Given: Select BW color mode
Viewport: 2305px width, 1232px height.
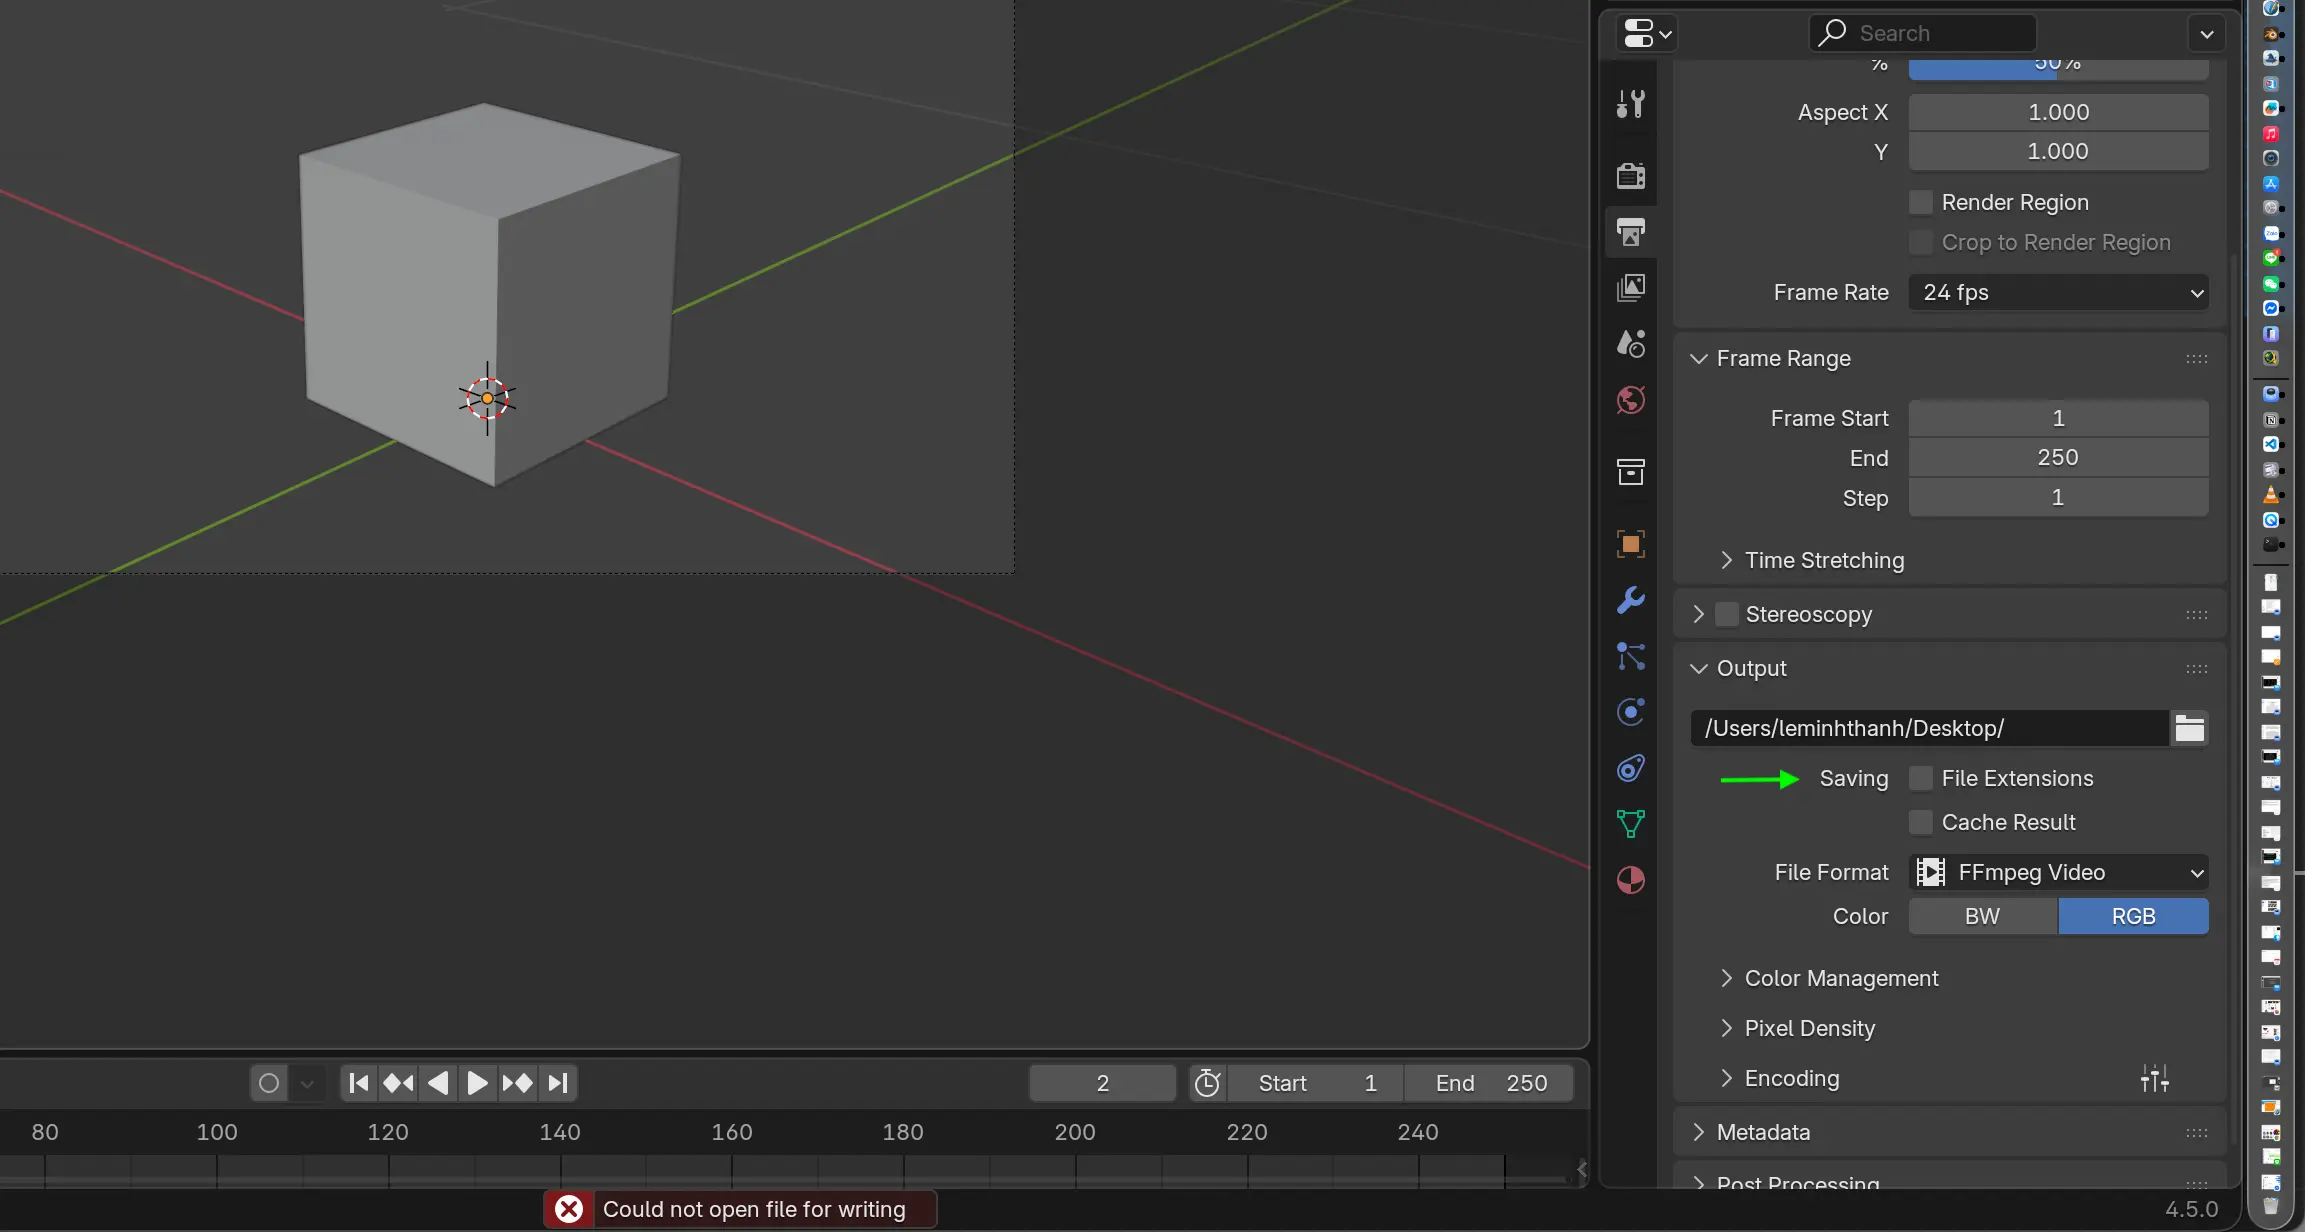Looking at the screenshot, I should (1982, 917).
